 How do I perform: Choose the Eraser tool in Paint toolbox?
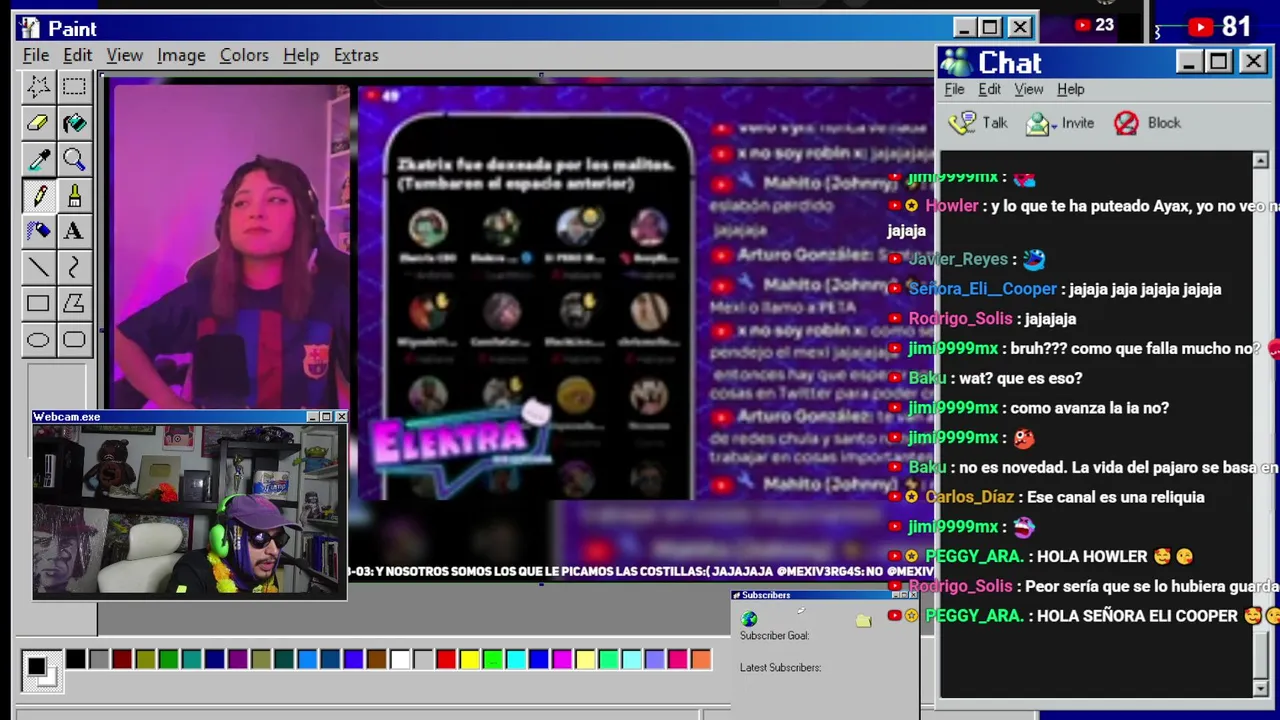(x=38, y=123)
